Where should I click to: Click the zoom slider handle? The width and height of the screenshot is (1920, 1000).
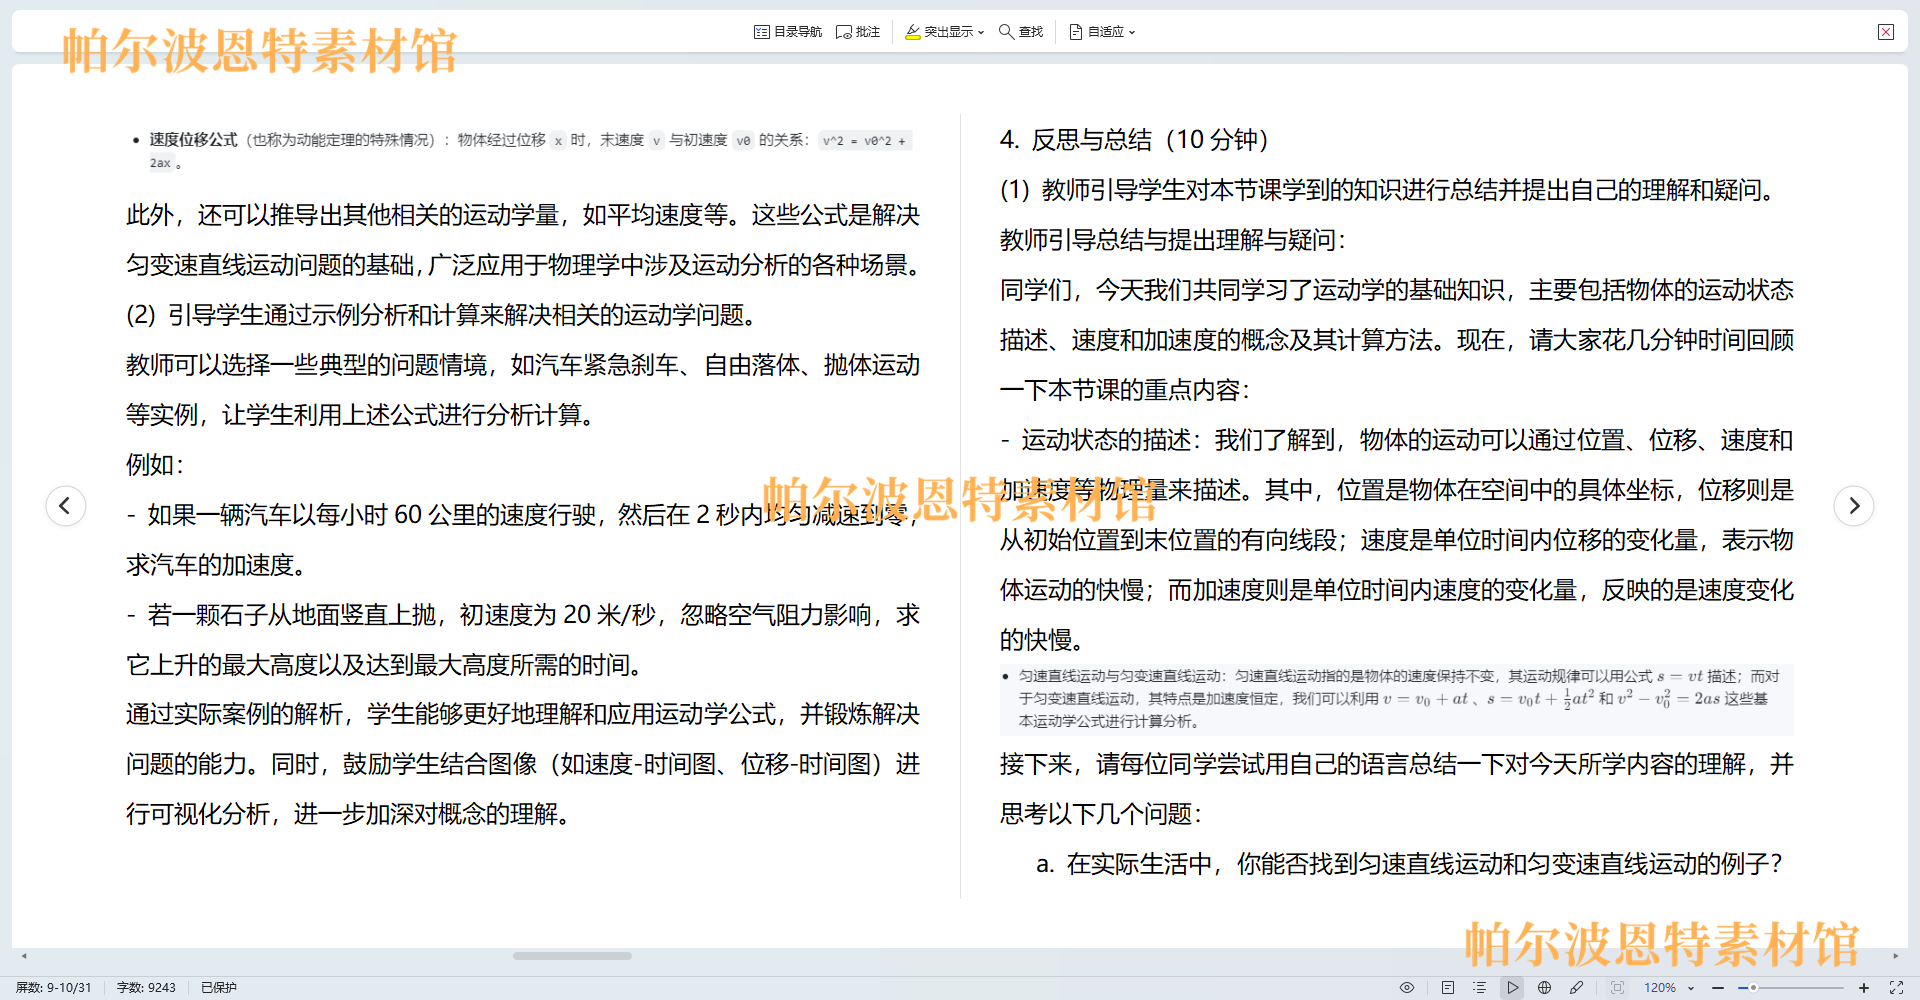click(1753, 988)
